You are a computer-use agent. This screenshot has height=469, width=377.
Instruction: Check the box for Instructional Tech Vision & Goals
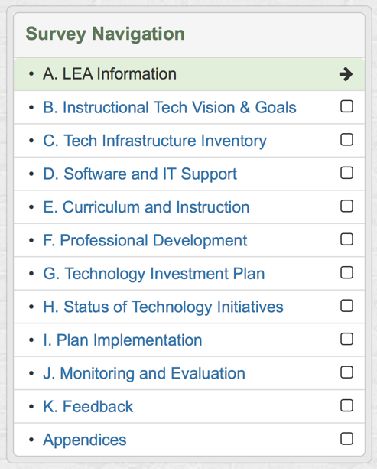click(x=347, y=107)
